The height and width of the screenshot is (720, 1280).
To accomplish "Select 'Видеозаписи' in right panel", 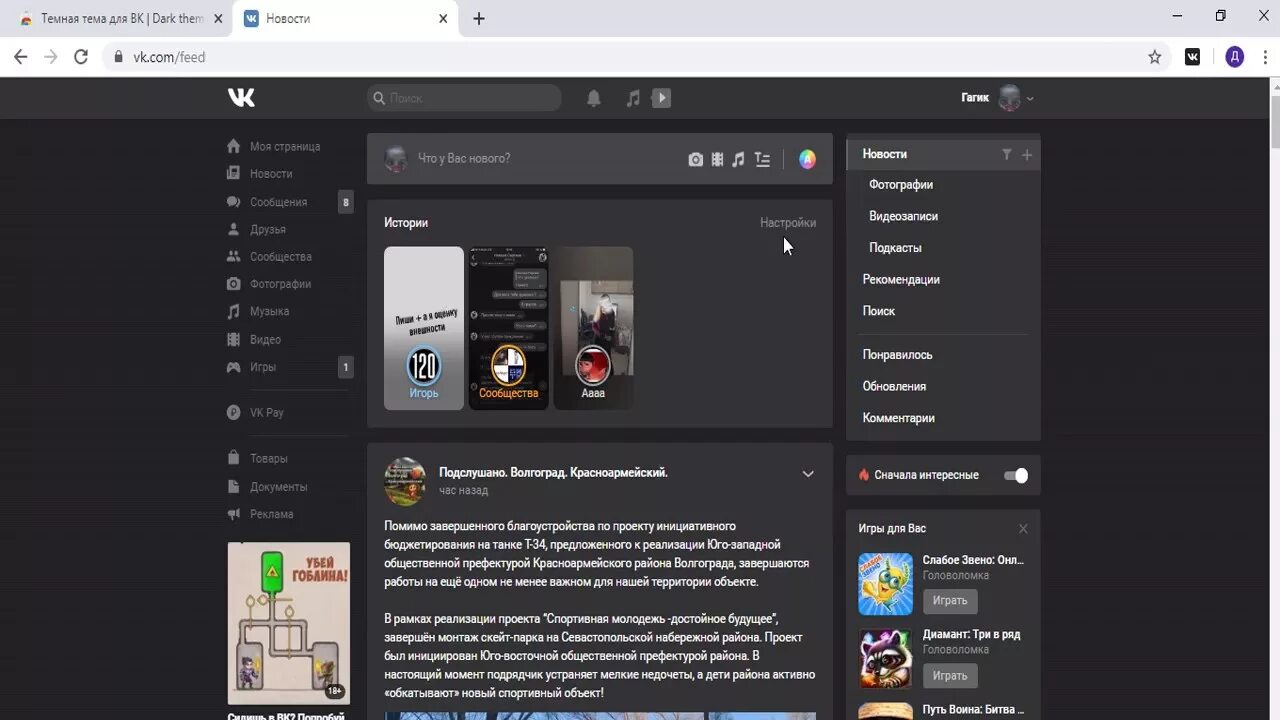I will 903,216.
